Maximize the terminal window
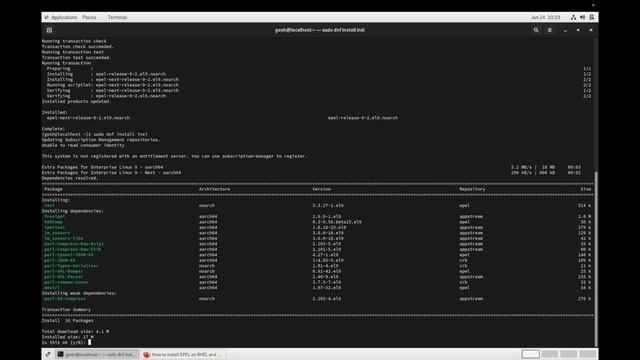The width and height of the screenshot is (640, 360). coord(578,30)
